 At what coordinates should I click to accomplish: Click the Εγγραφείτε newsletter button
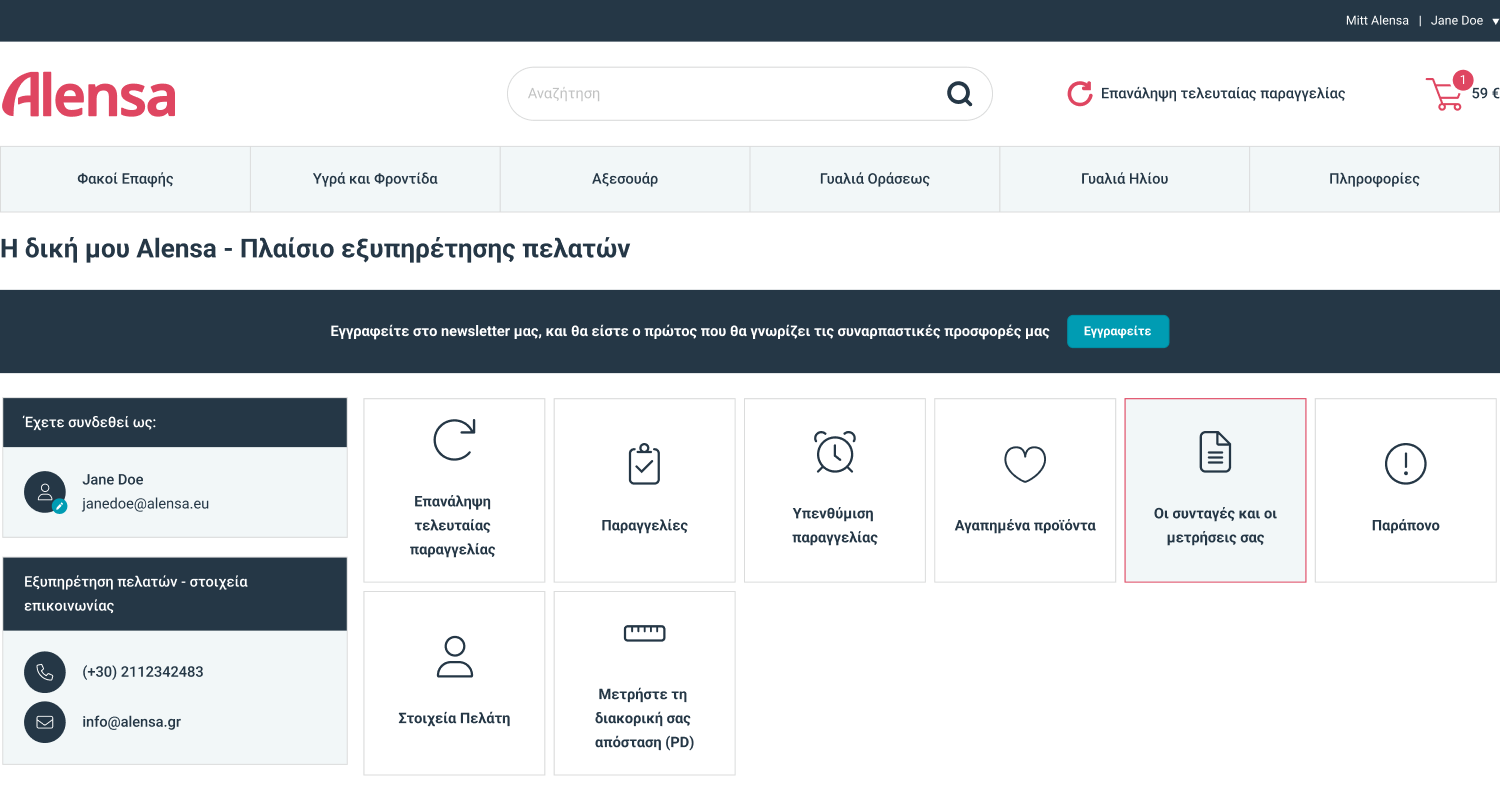(x=1118, y=331)
